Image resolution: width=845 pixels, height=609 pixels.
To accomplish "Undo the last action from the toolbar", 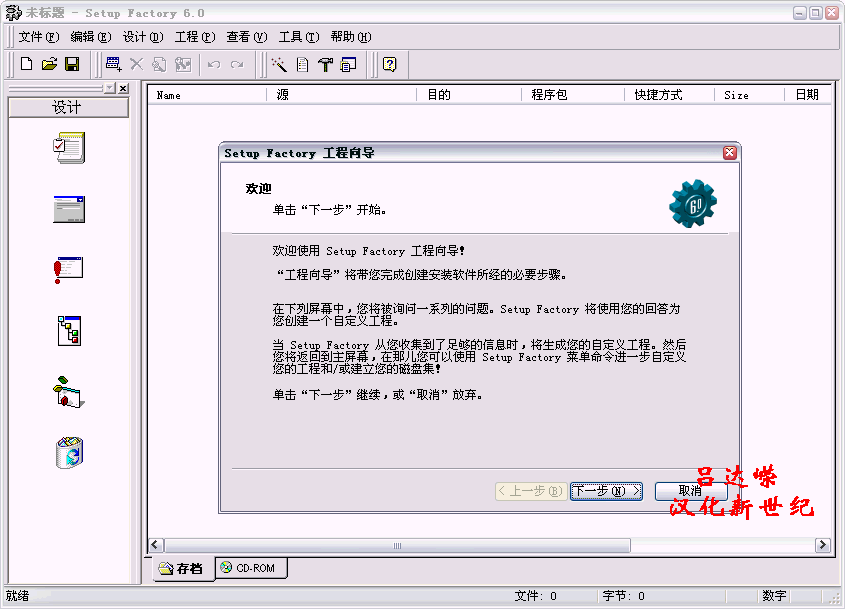I will coord(215,64).
